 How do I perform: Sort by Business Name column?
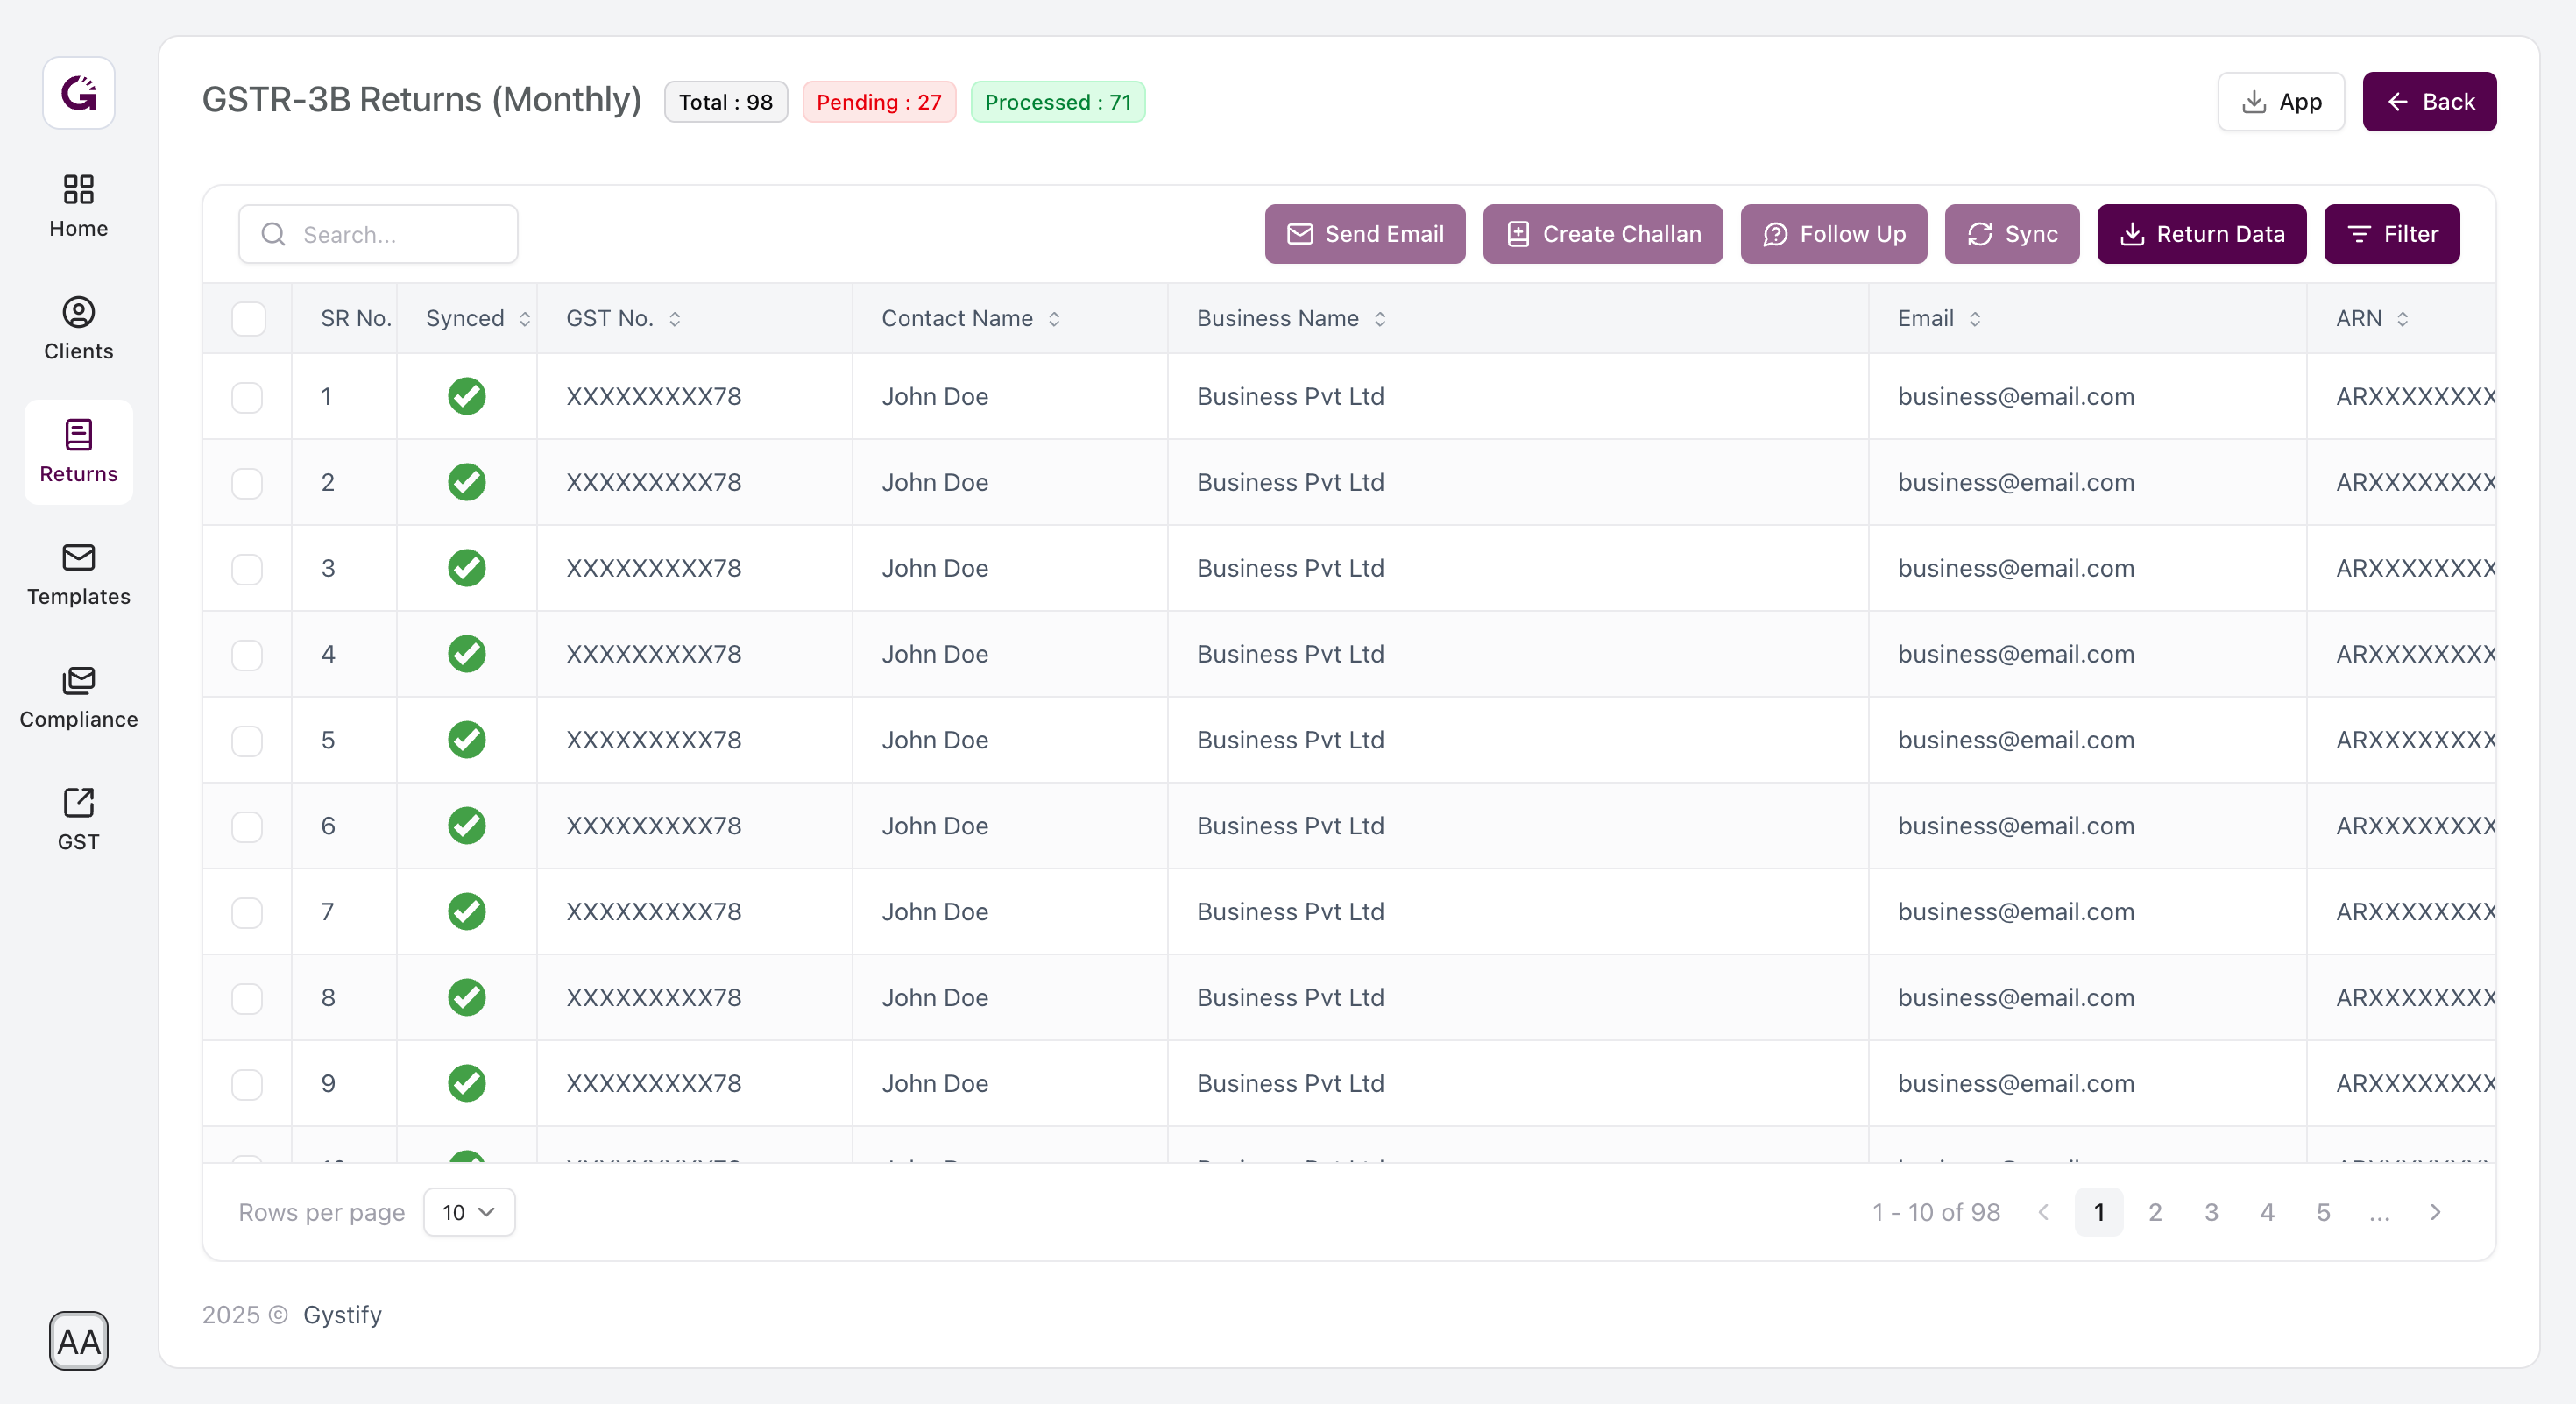[1379, 319]
